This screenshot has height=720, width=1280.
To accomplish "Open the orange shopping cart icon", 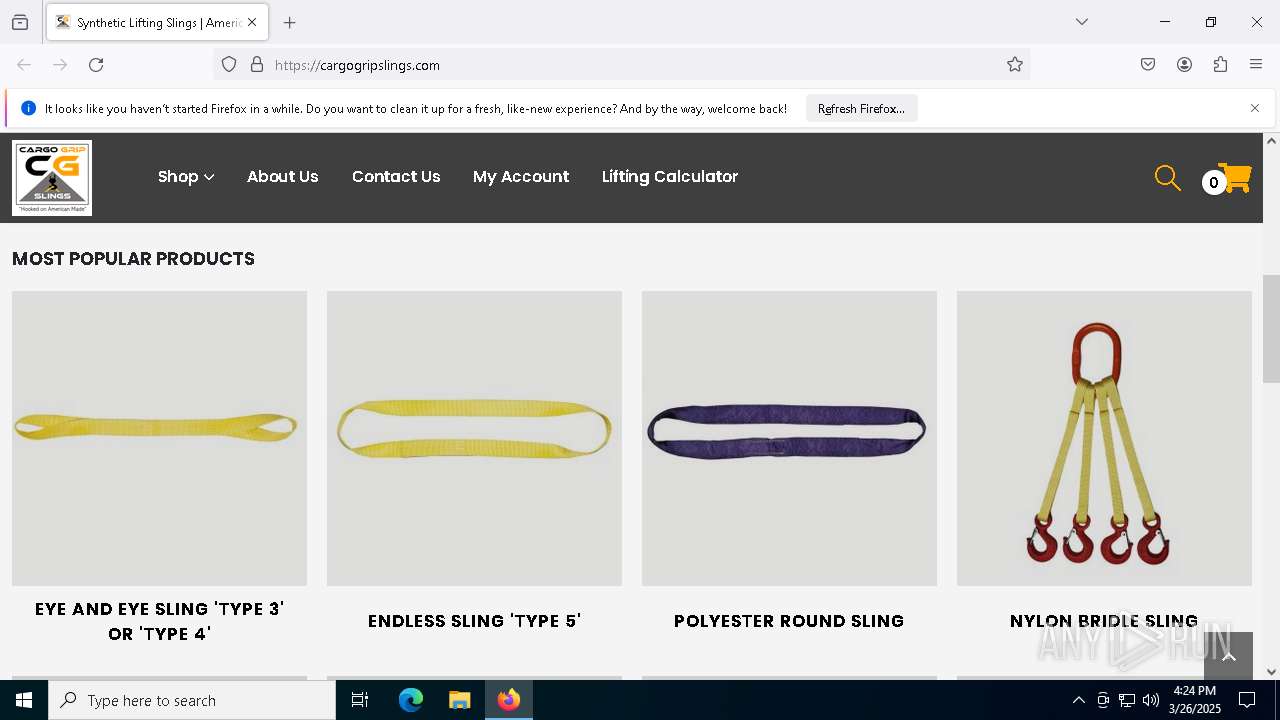I will click(1235, 178).
